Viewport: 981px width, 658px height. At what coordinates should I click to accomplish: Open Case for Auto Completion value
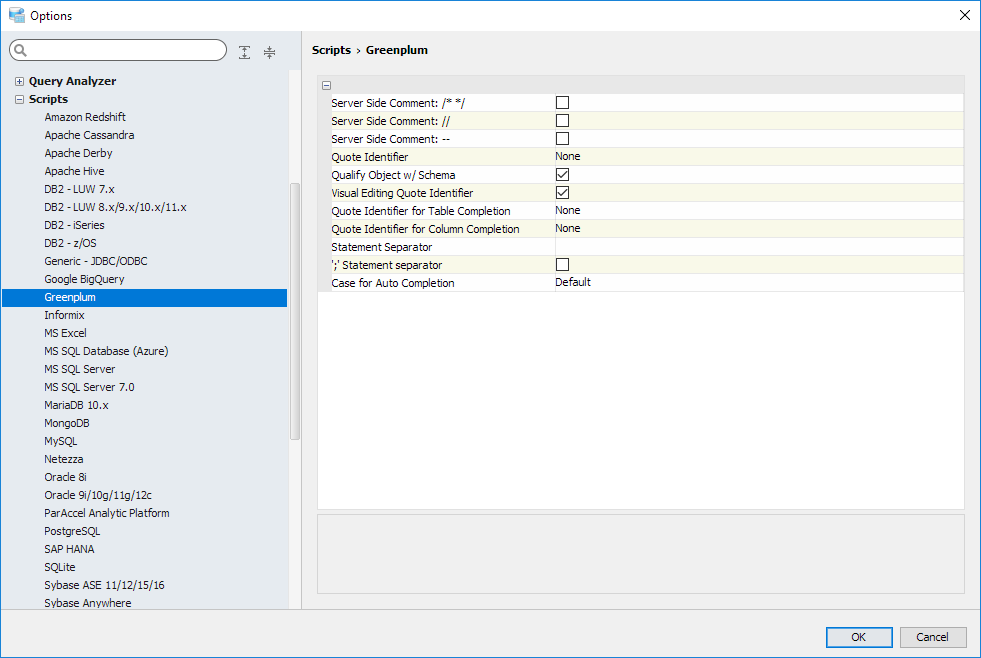(x=758, y=282)
